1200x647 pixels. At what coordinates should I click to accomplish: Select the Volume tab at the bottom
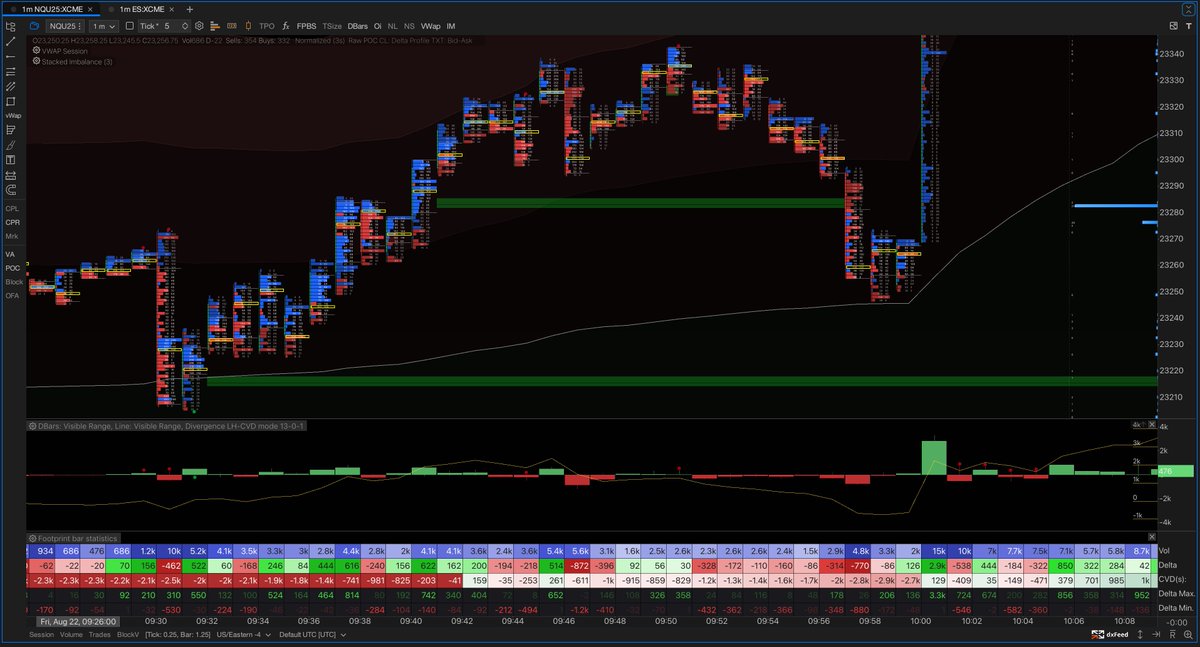(70, 634)
